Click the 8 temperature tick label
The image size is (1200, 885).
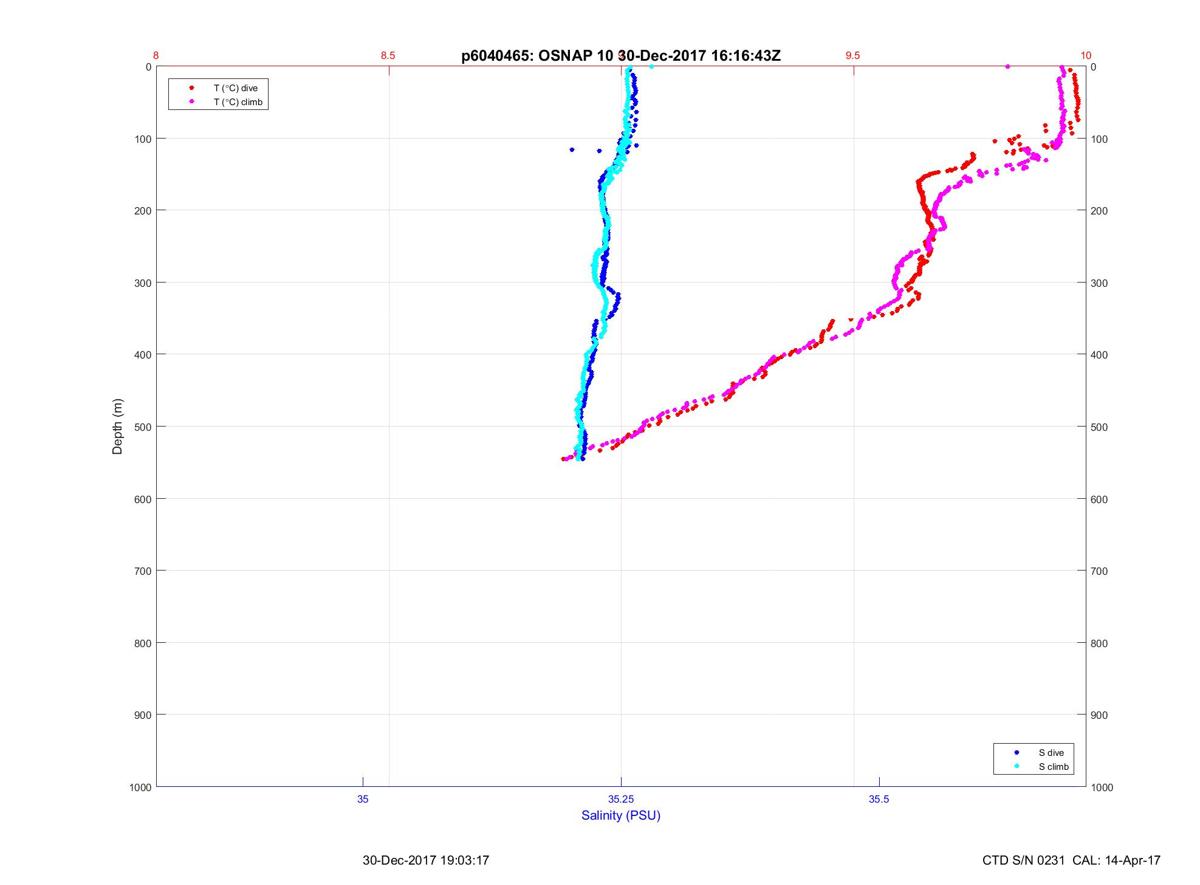156,56
